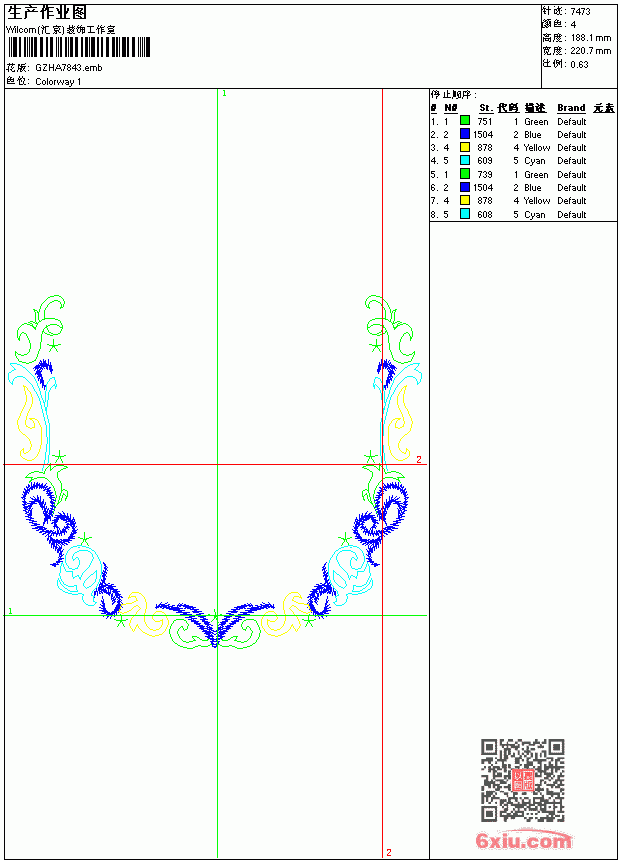Click the St. column header
Image resolution: width=620 pixels, height=860 pixels.
(486, 108)
